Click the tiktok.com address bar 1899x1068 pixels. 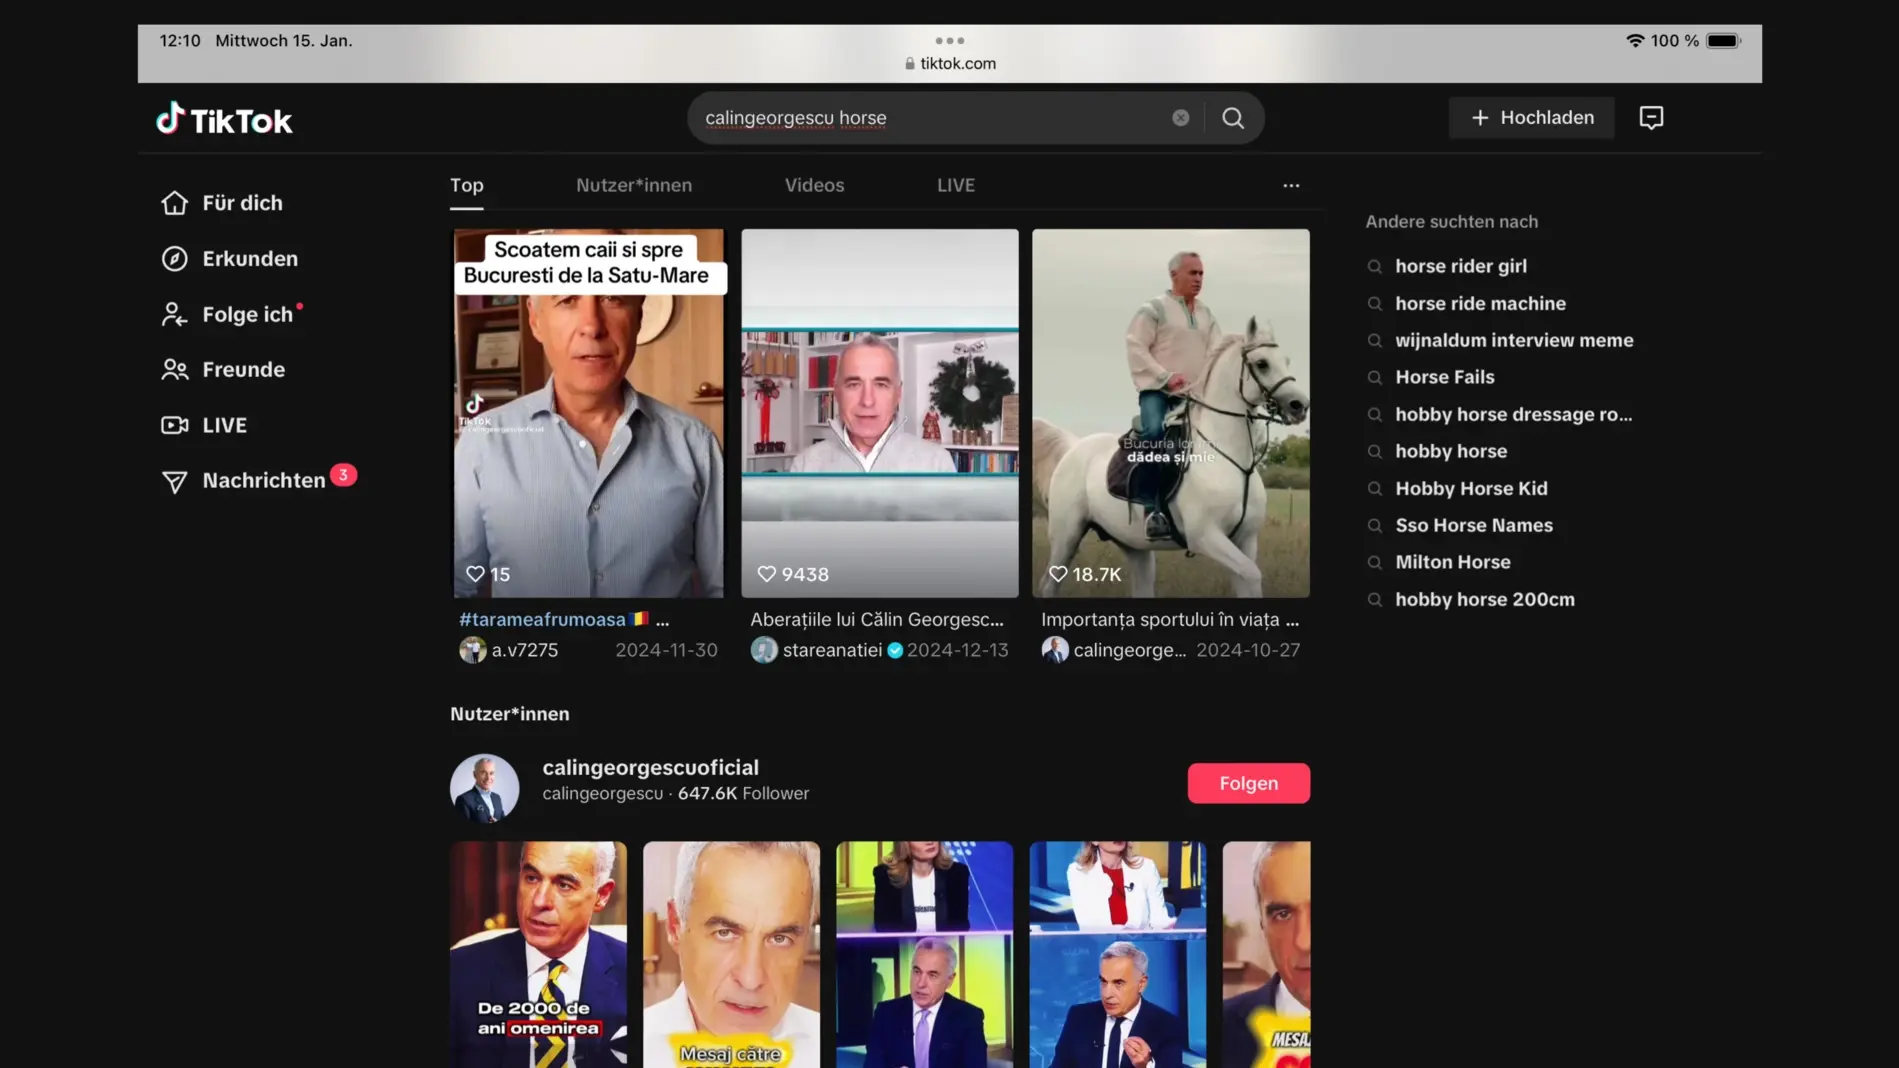(950, 63)
